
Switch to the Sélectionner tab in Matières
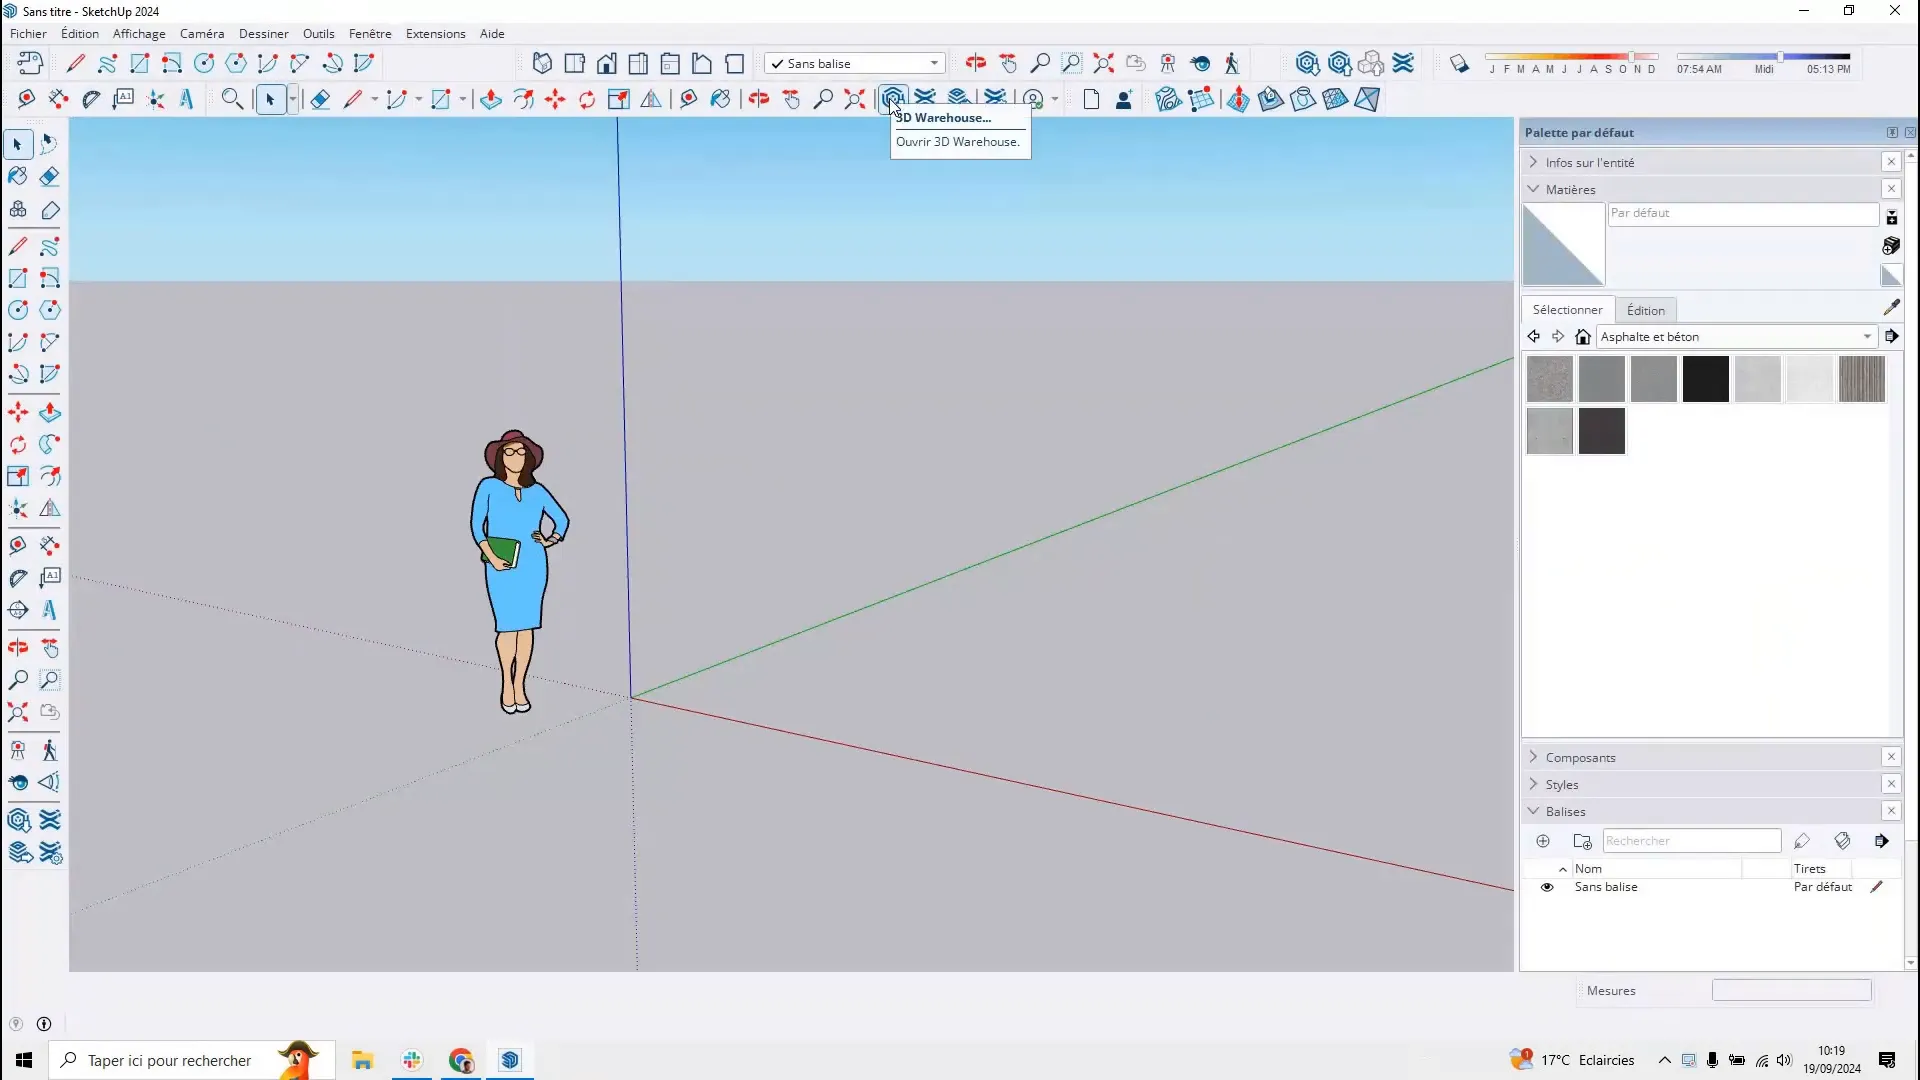(1567, 310)
